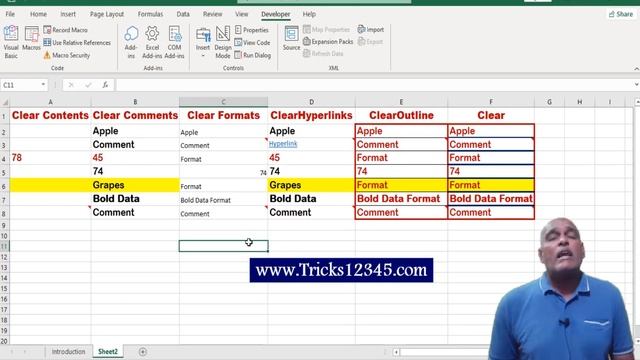640x360 pixels.
Task: Open the File tab
Action: (10, 14)
